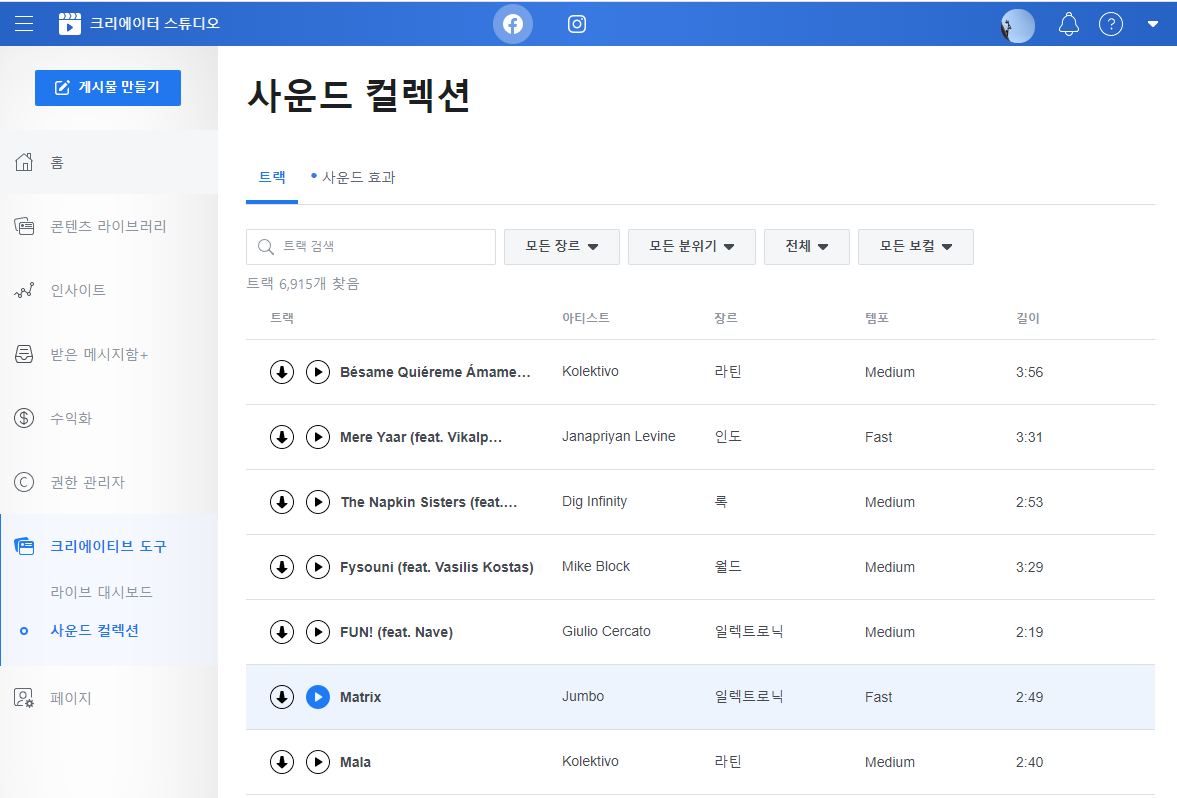The height and width of the screenshot is (798, 1177).
Task: Open the 모든 분위기 dropdown
Action: (691, 247)
